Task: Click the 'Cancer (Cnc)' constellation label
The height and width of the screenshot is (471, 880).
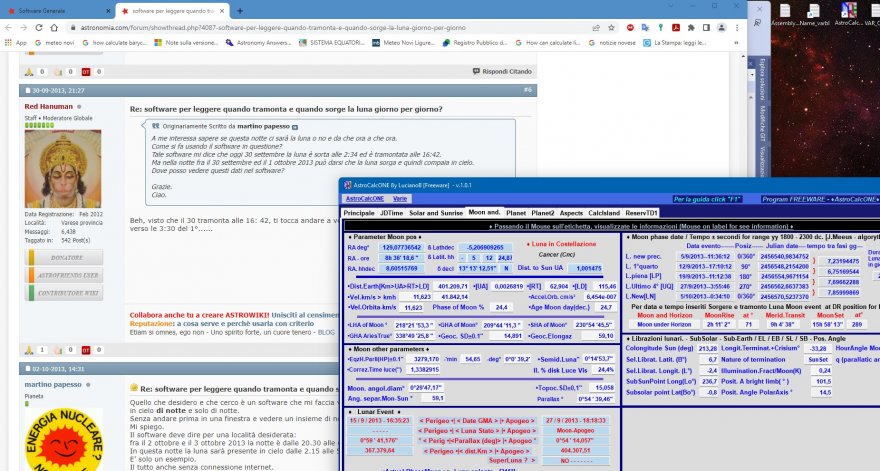Action: (x=556, y=254)
